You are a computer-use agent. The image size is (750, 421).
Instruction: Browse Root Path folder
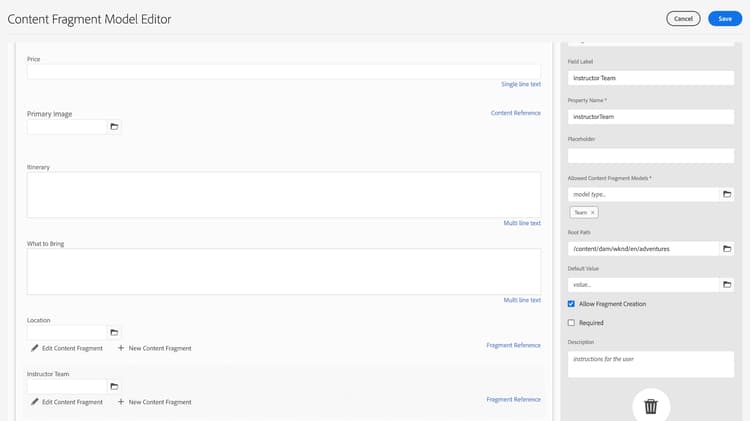click(x=727, y=249)
